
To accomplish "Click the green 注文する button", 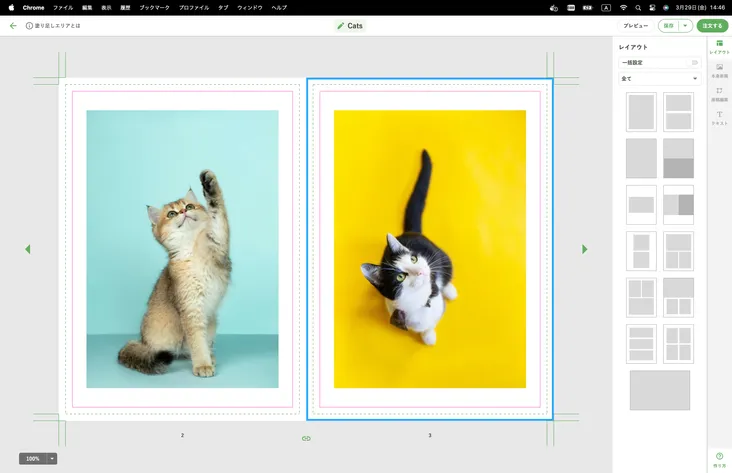I will pos(712,26).
